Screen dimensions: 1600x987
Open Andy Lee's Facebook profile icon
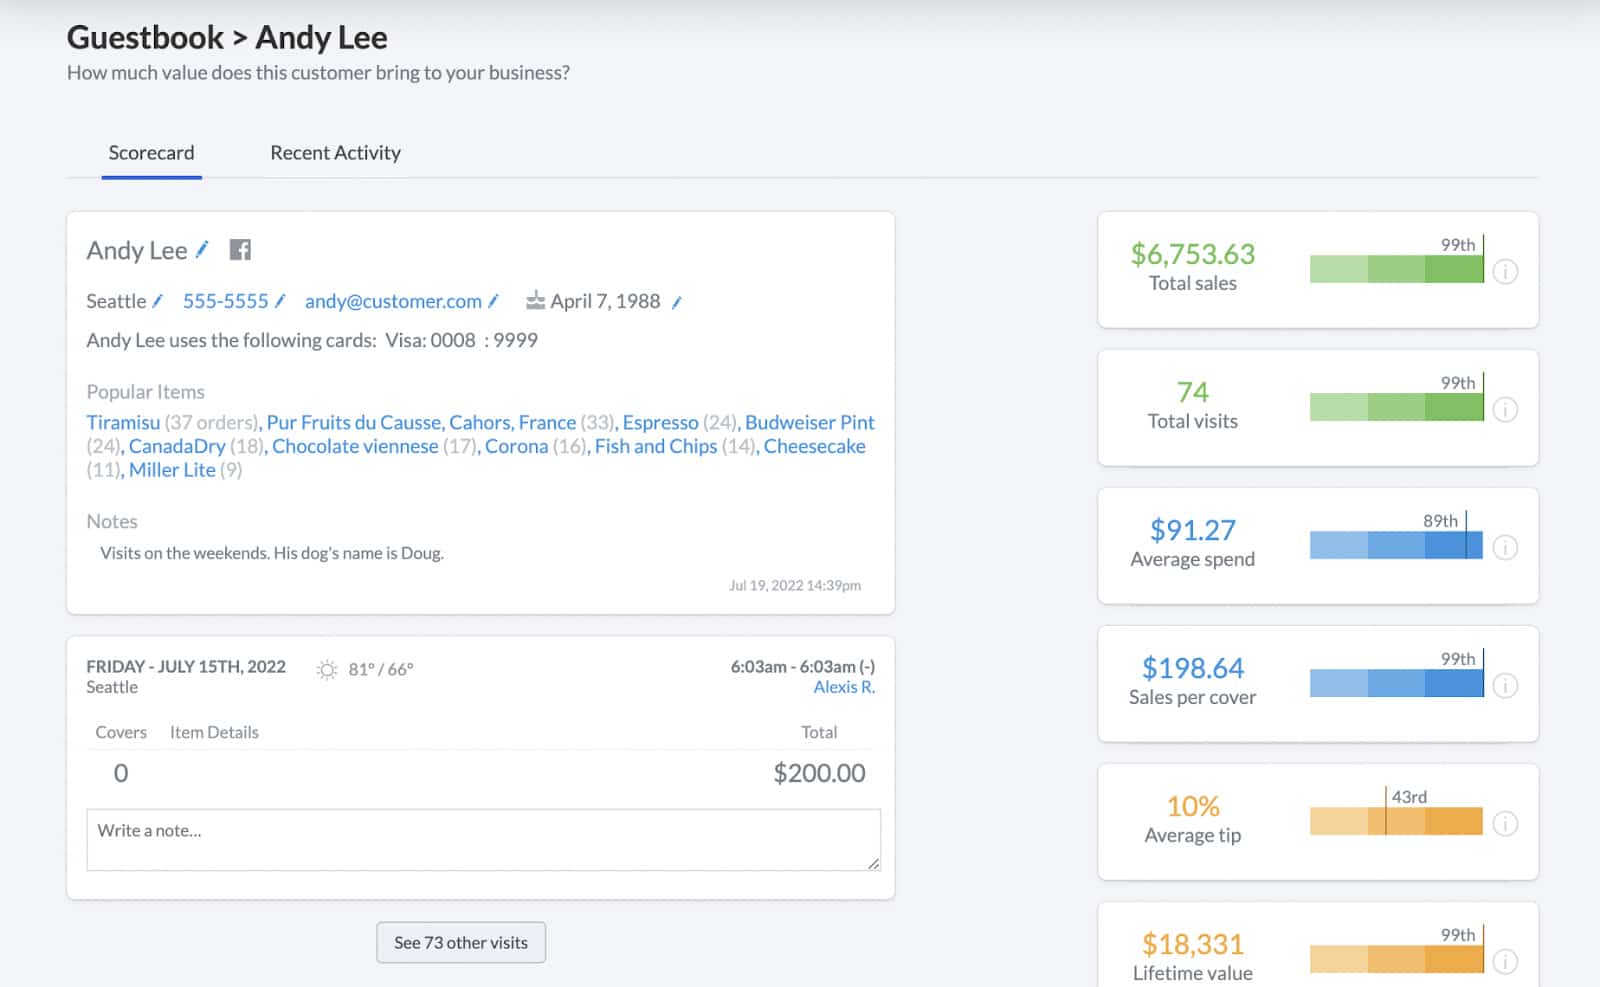tap(240, 250)
